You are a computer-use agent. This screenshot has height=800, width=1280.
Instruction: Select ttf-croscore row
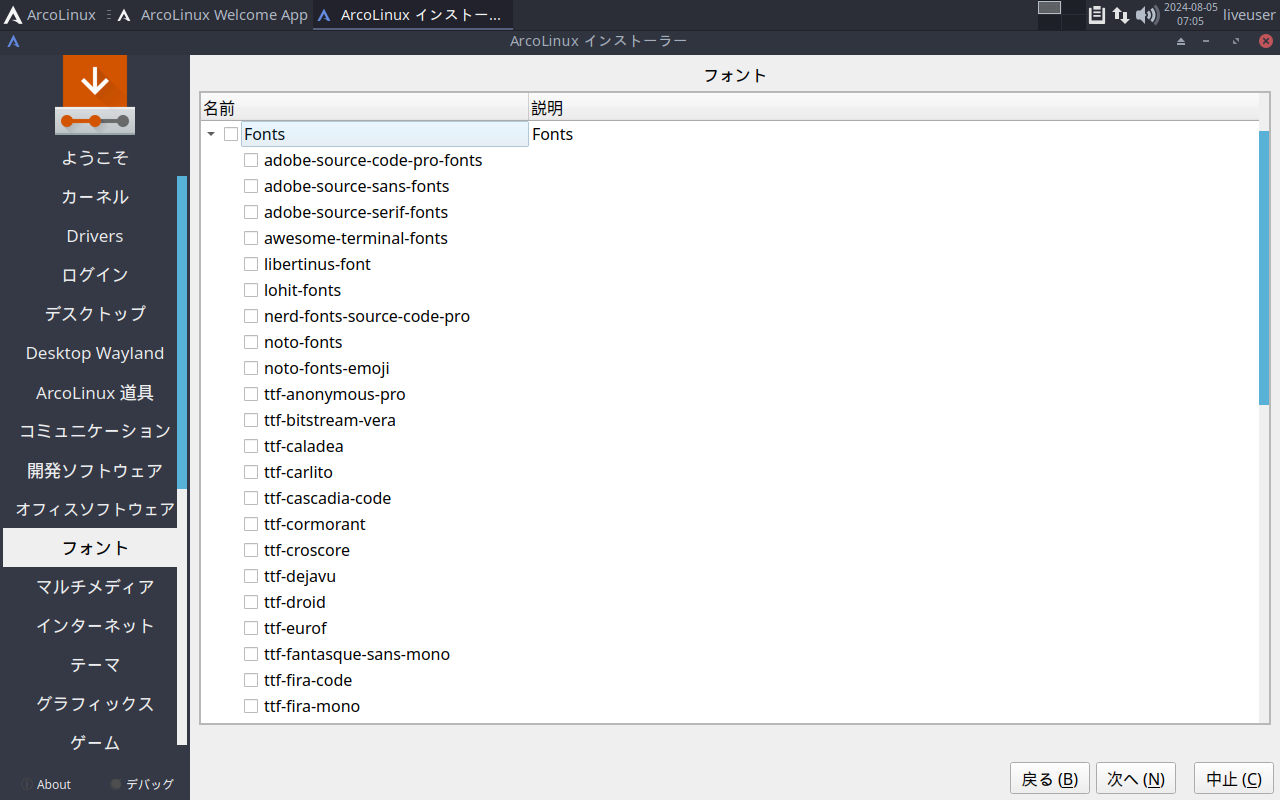pyautogui.click(x=307, y=550)
